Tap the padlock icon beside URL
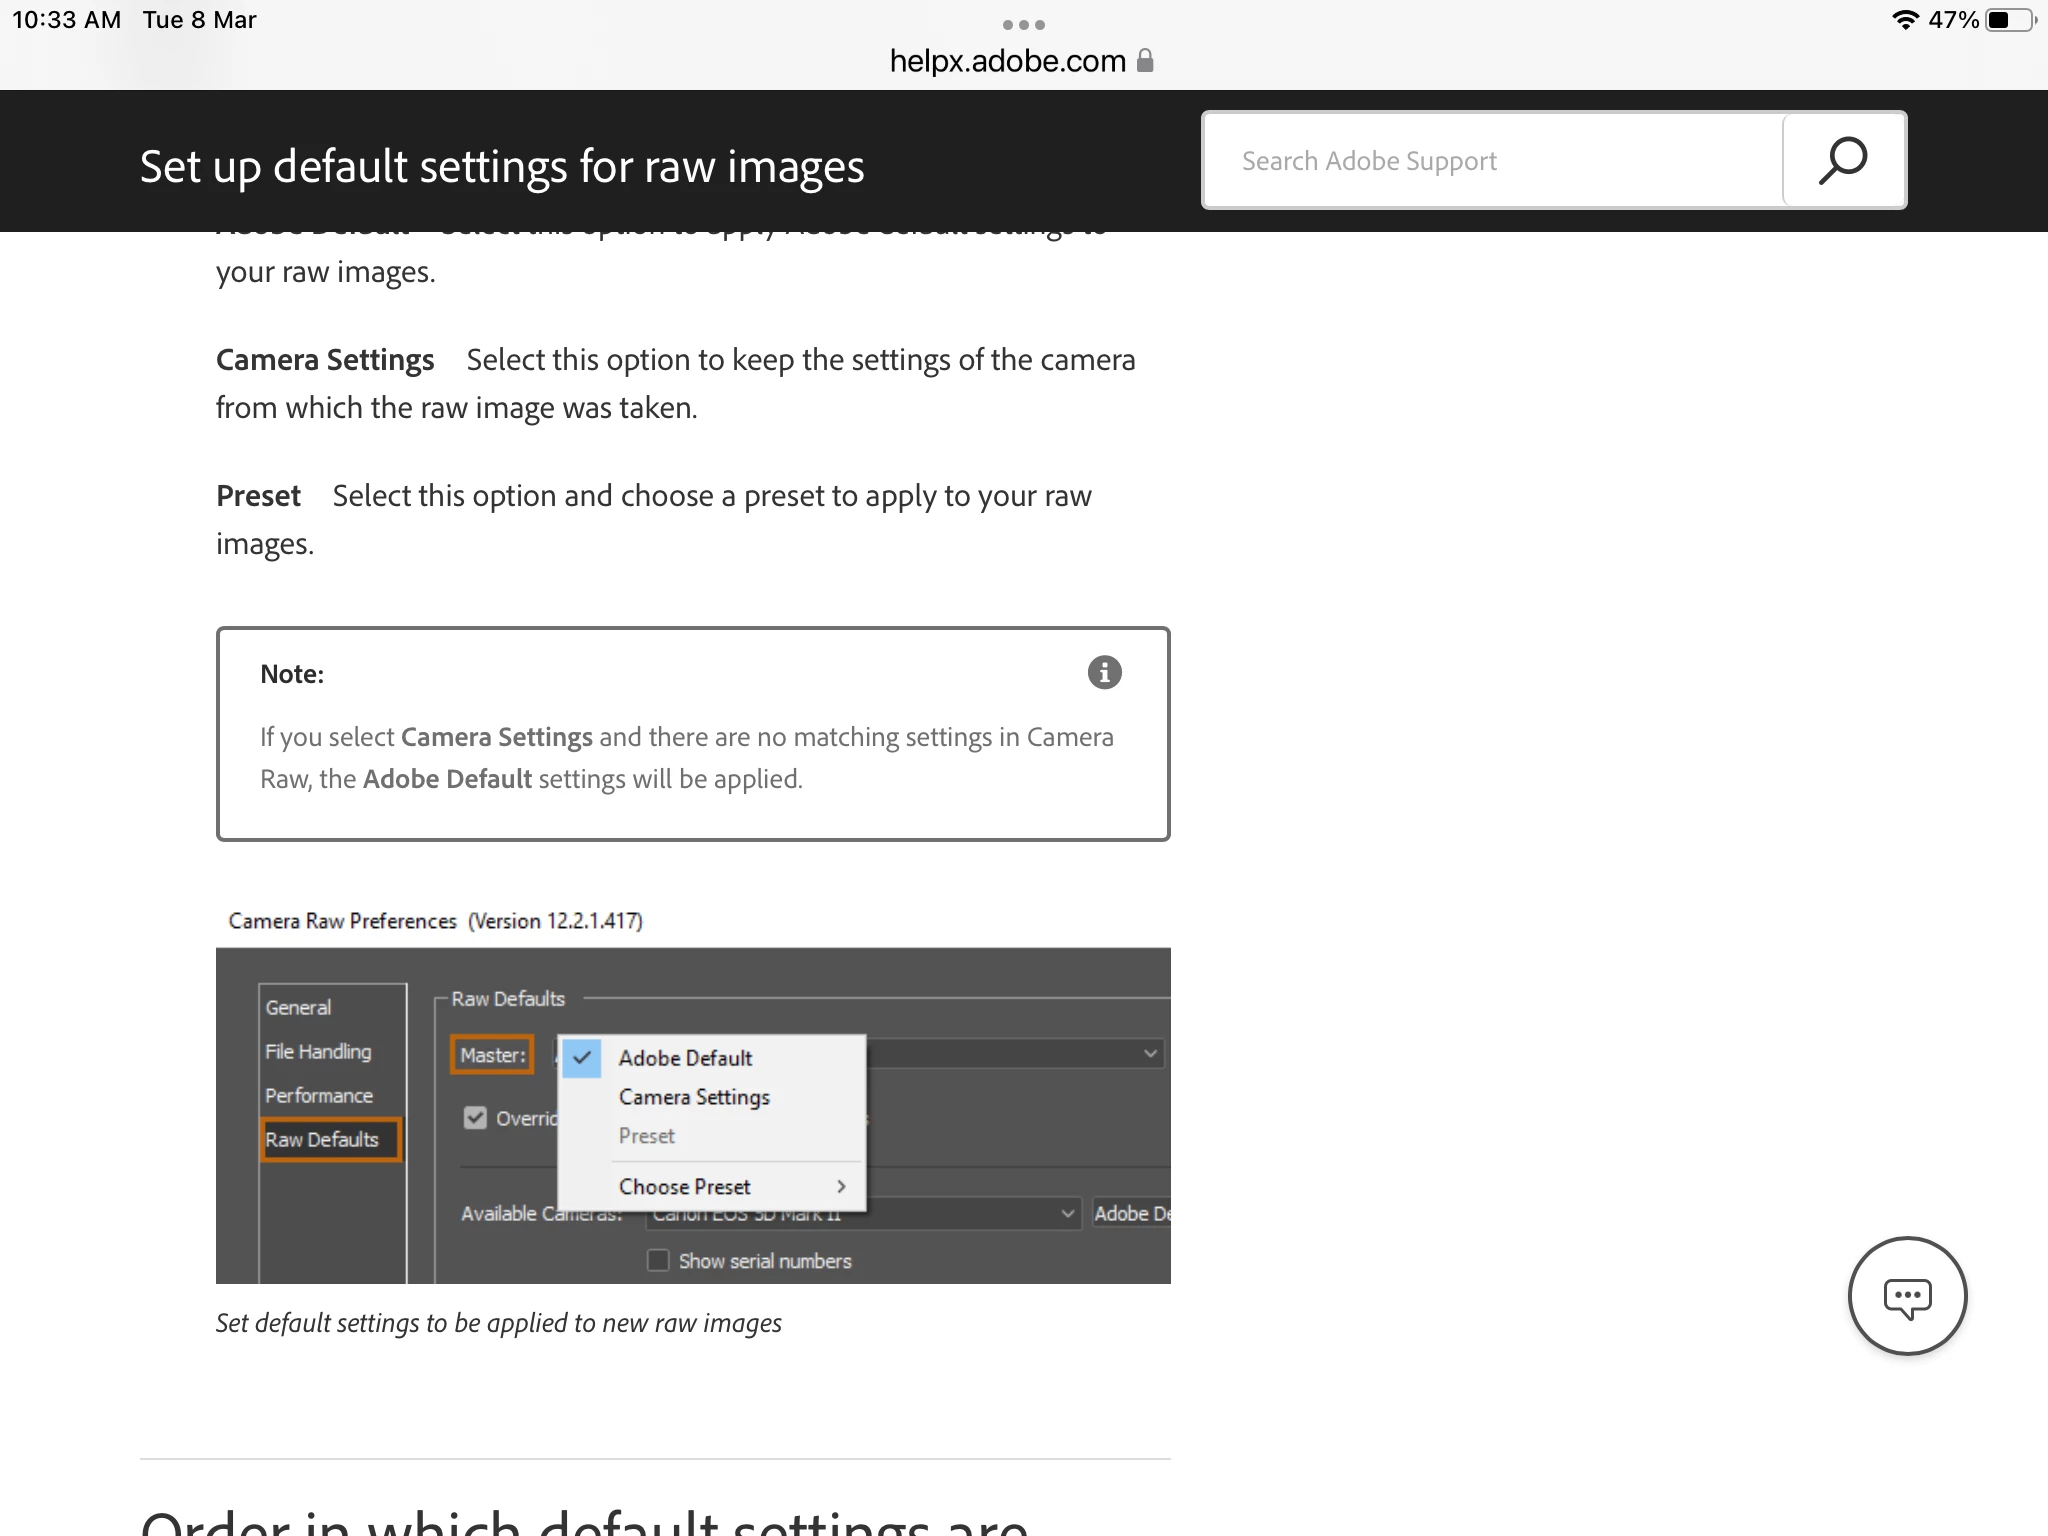2048x1536 pixels. coord(1146,61)
